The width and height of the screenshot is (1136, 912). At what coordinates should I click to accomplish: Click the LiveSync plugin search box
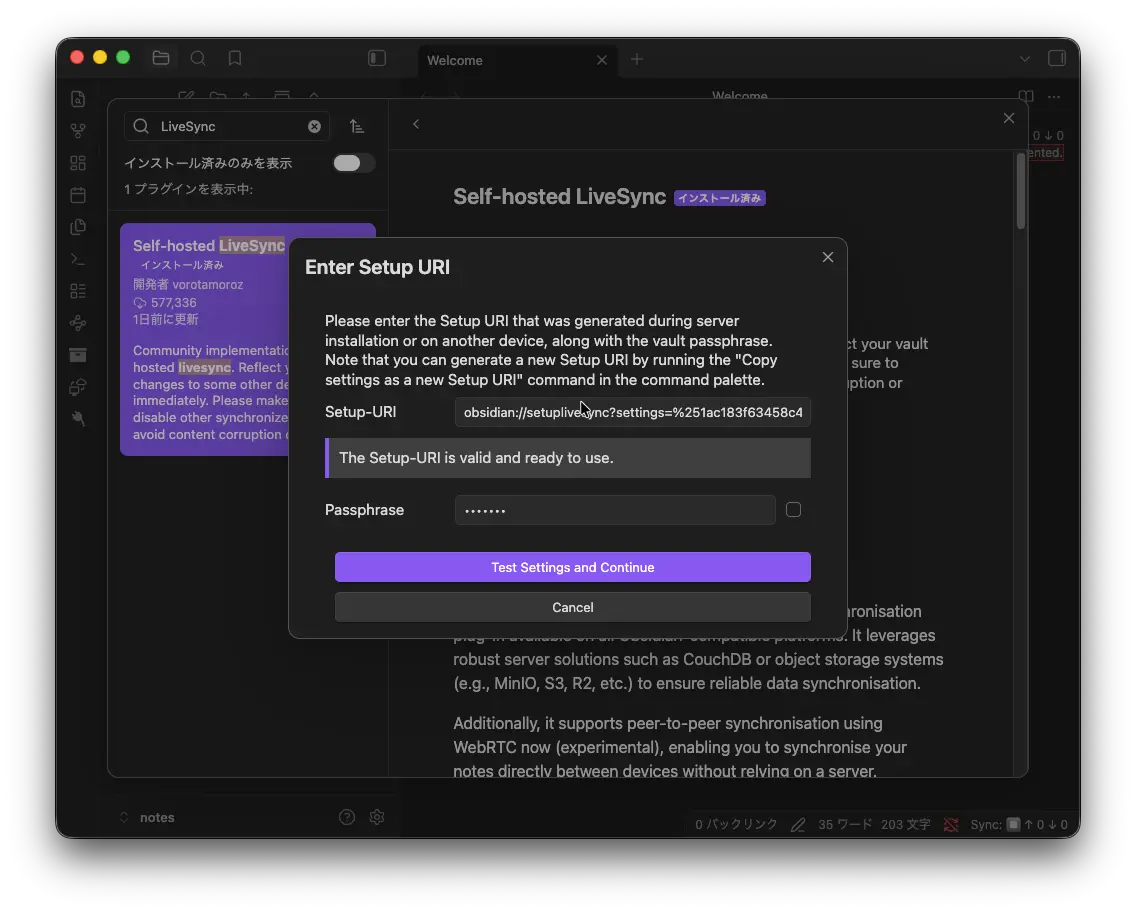click(x=227, y=126)
